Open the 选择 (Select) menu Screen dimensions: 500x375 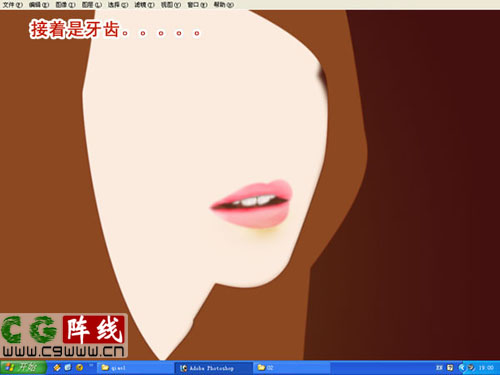[118, 5]
